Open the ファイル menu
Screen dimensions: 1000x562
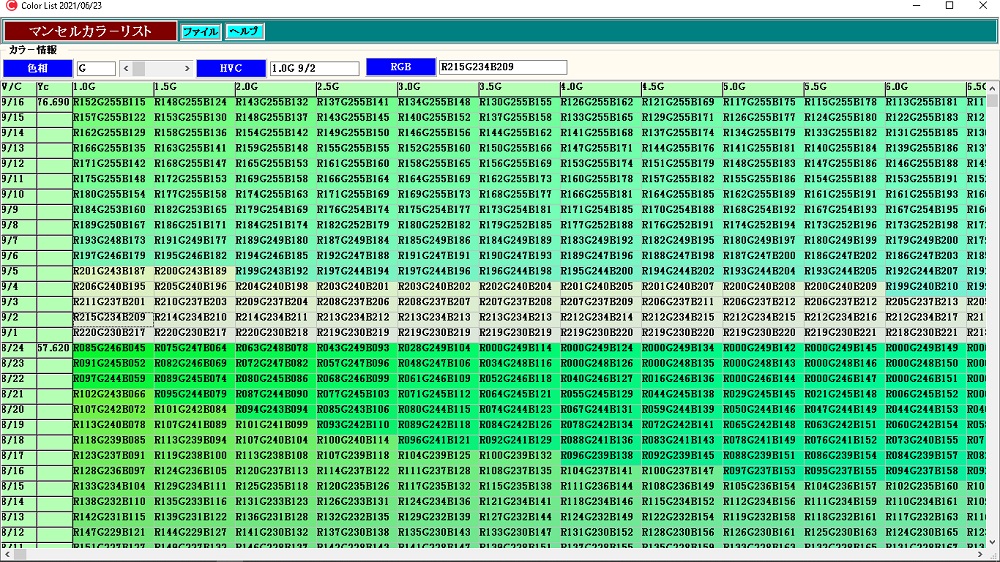(200, 32)
